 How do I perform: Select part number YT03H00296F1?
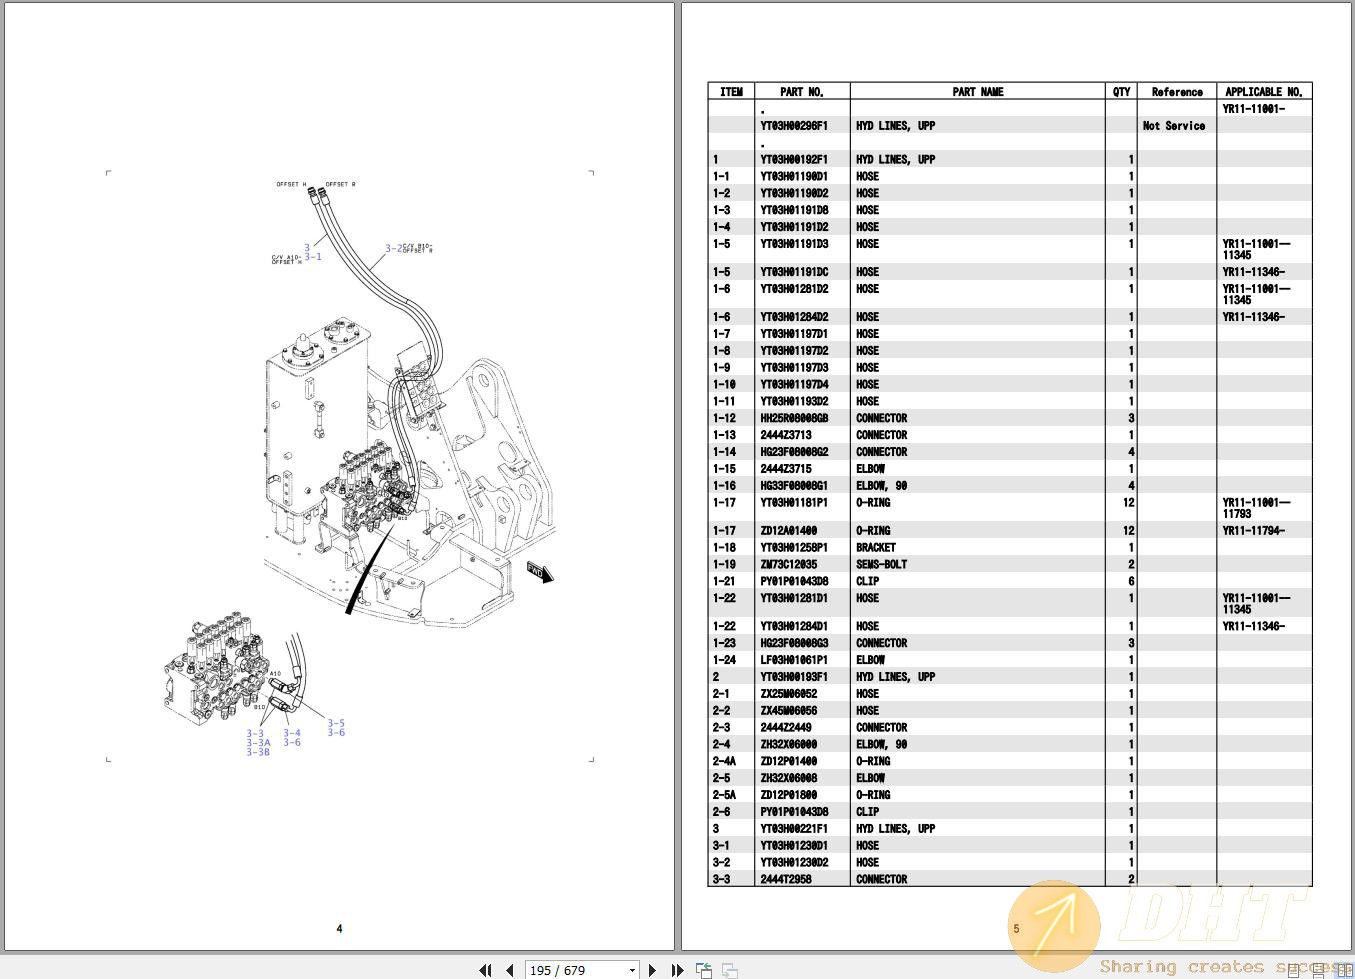pos(794,126)
